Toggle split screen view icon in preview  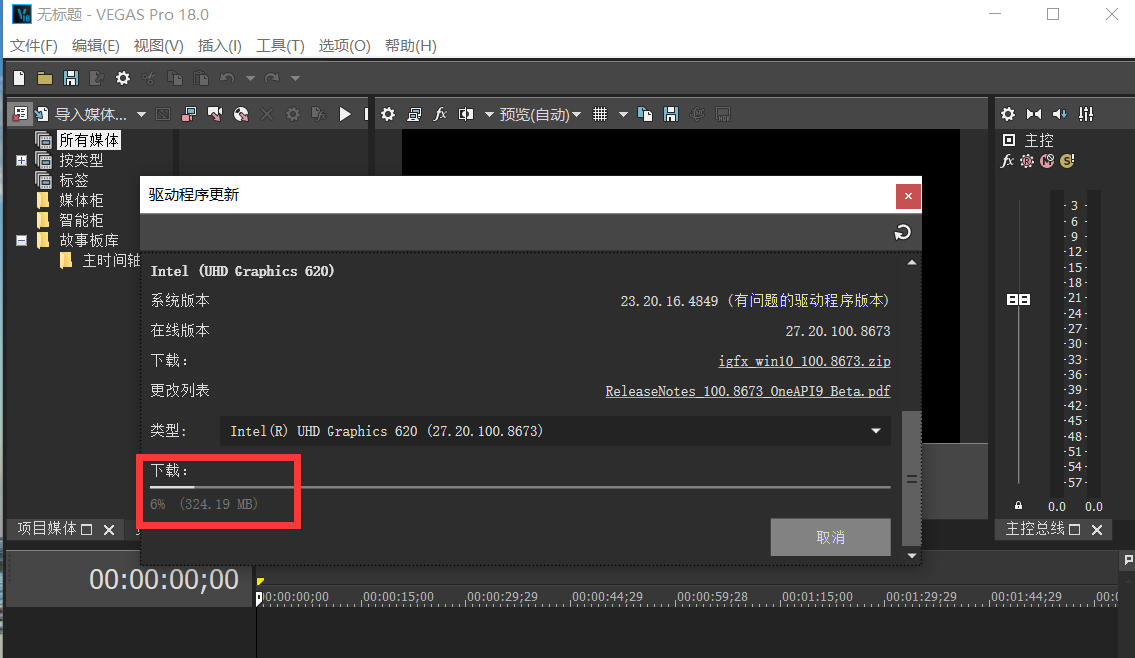[466, 114]
